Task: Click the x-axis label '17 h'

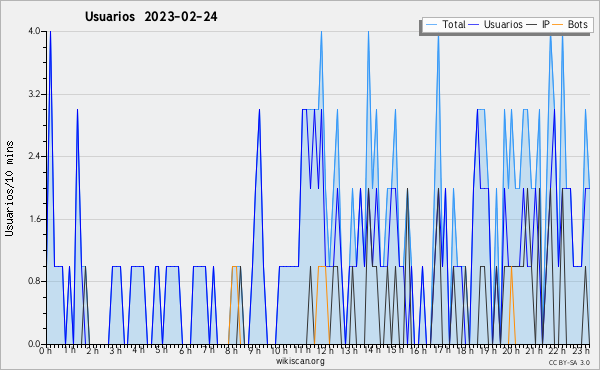Action: point(442,350)
